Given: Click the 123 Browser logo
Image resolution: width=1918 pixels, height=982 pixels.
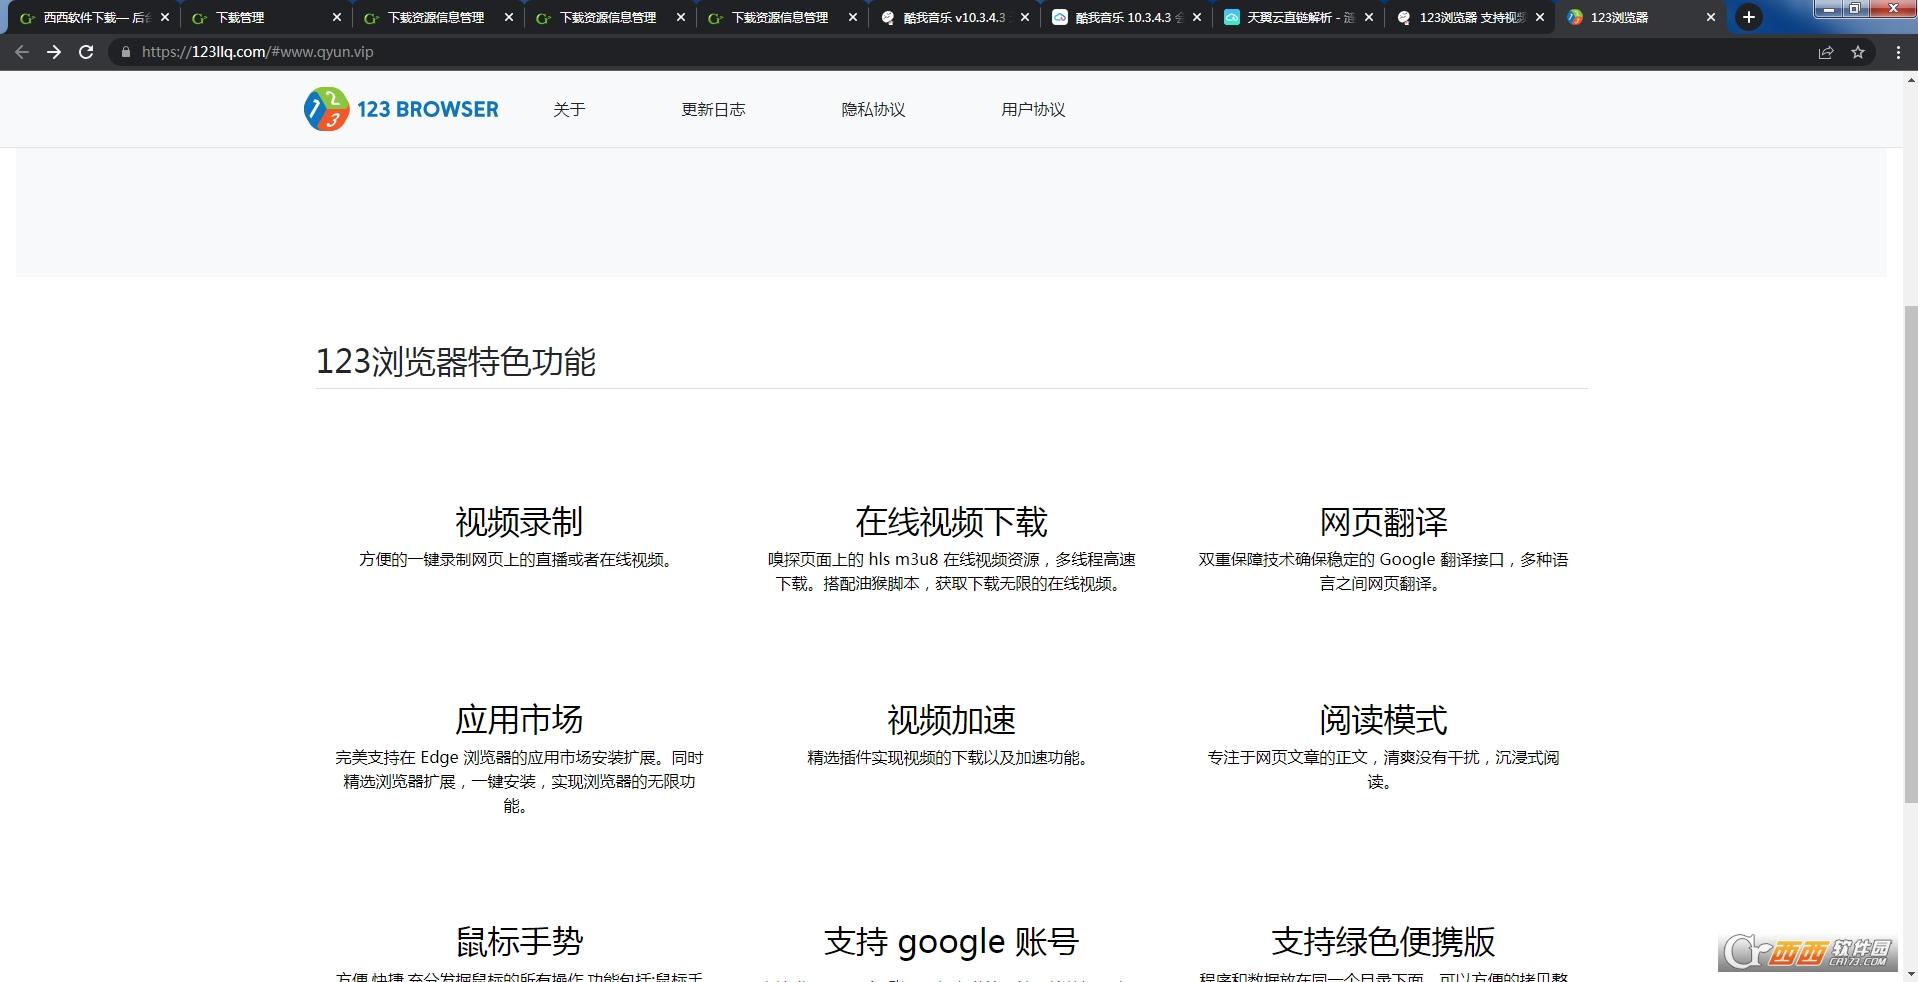Looking at the screenshot, I should [401, 109].
